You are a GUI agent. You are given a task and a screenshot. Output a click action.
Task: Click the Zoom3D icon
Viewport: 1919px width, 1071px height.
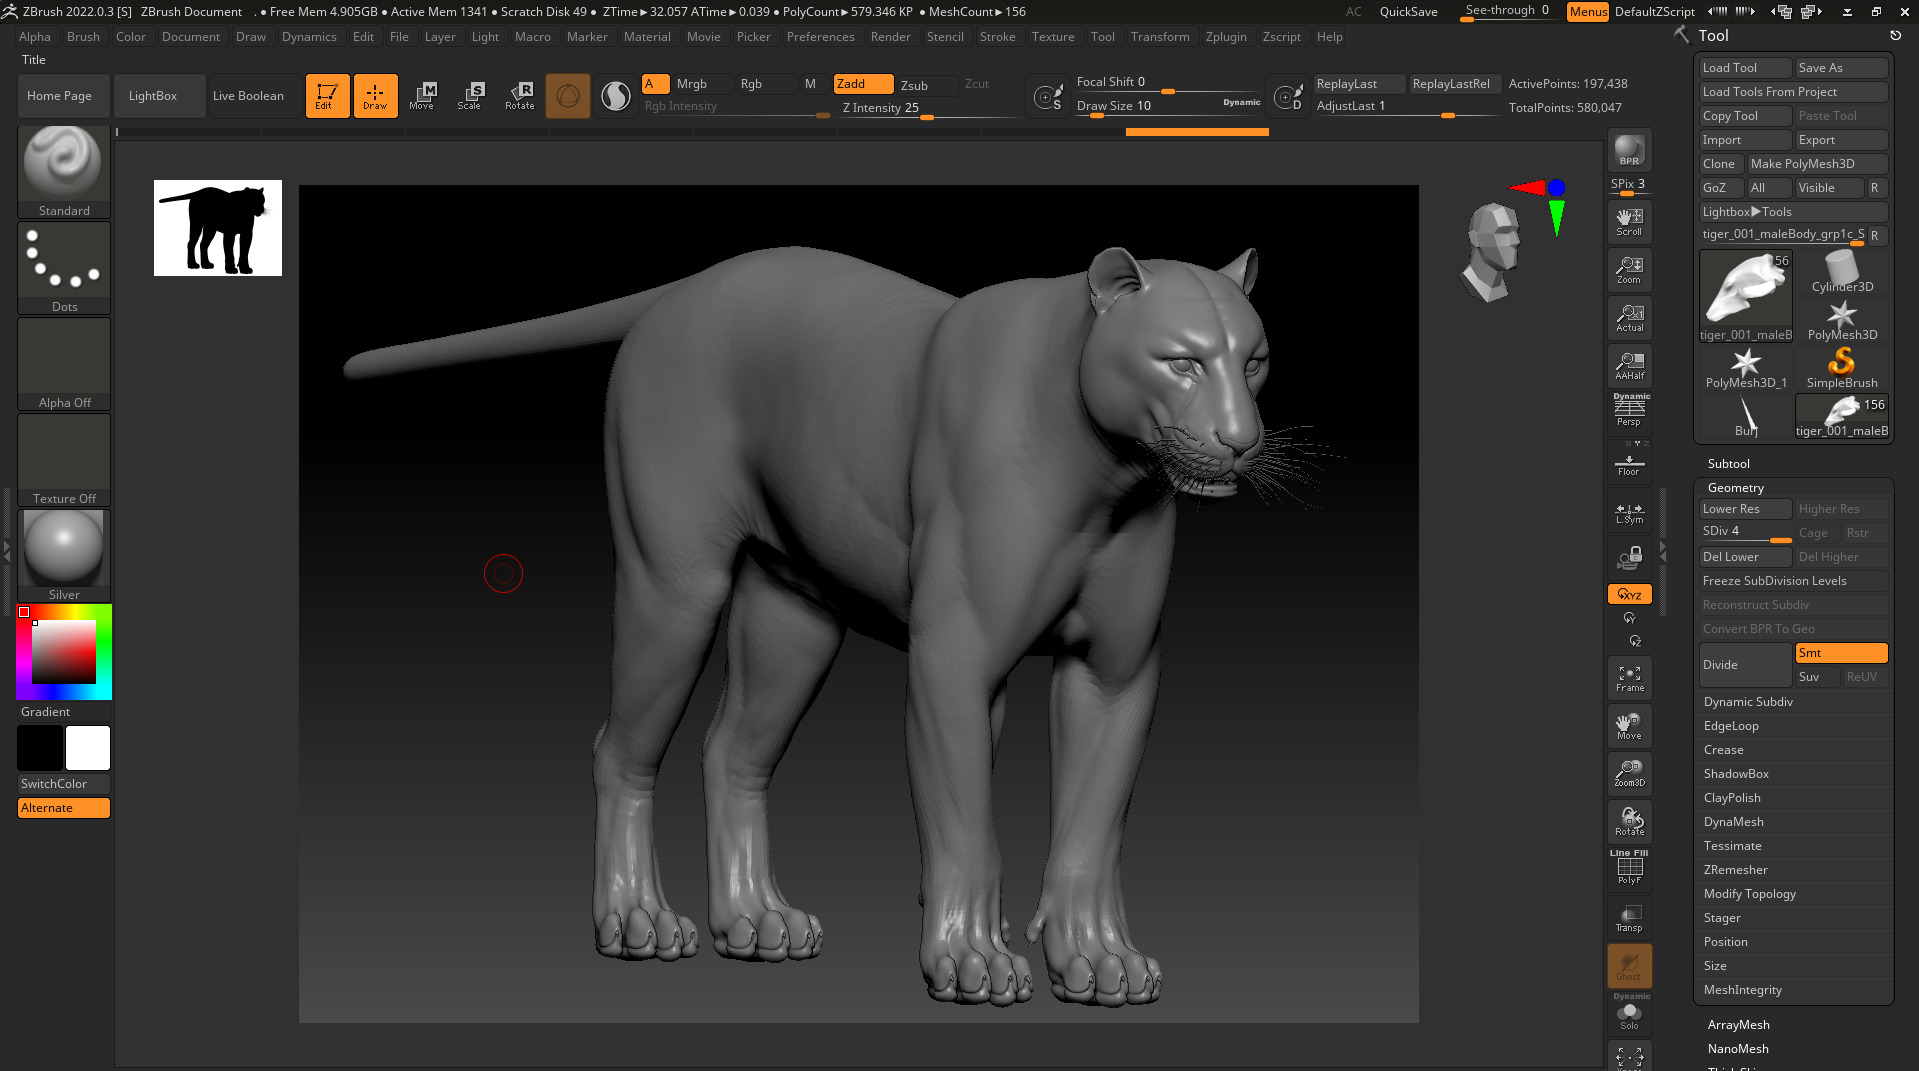1629,774
